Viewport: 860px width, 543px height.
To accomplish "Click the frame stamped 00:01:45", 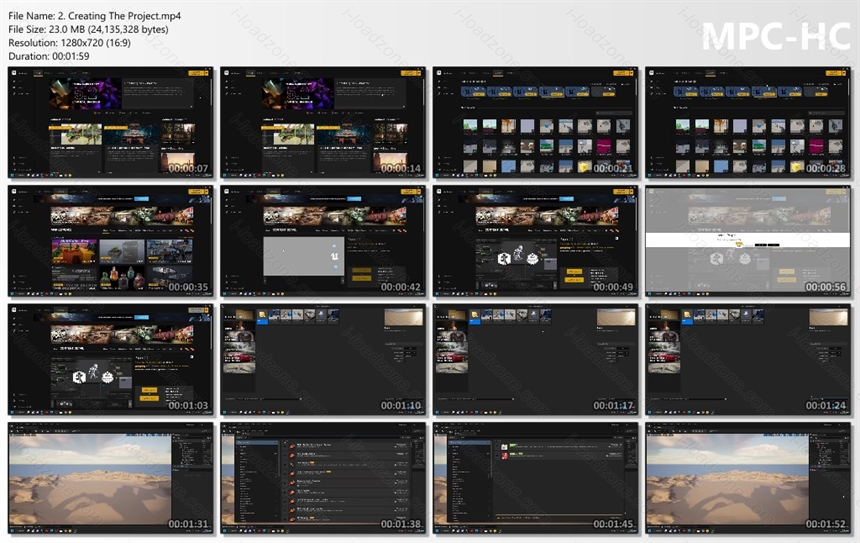I will 535,478.
